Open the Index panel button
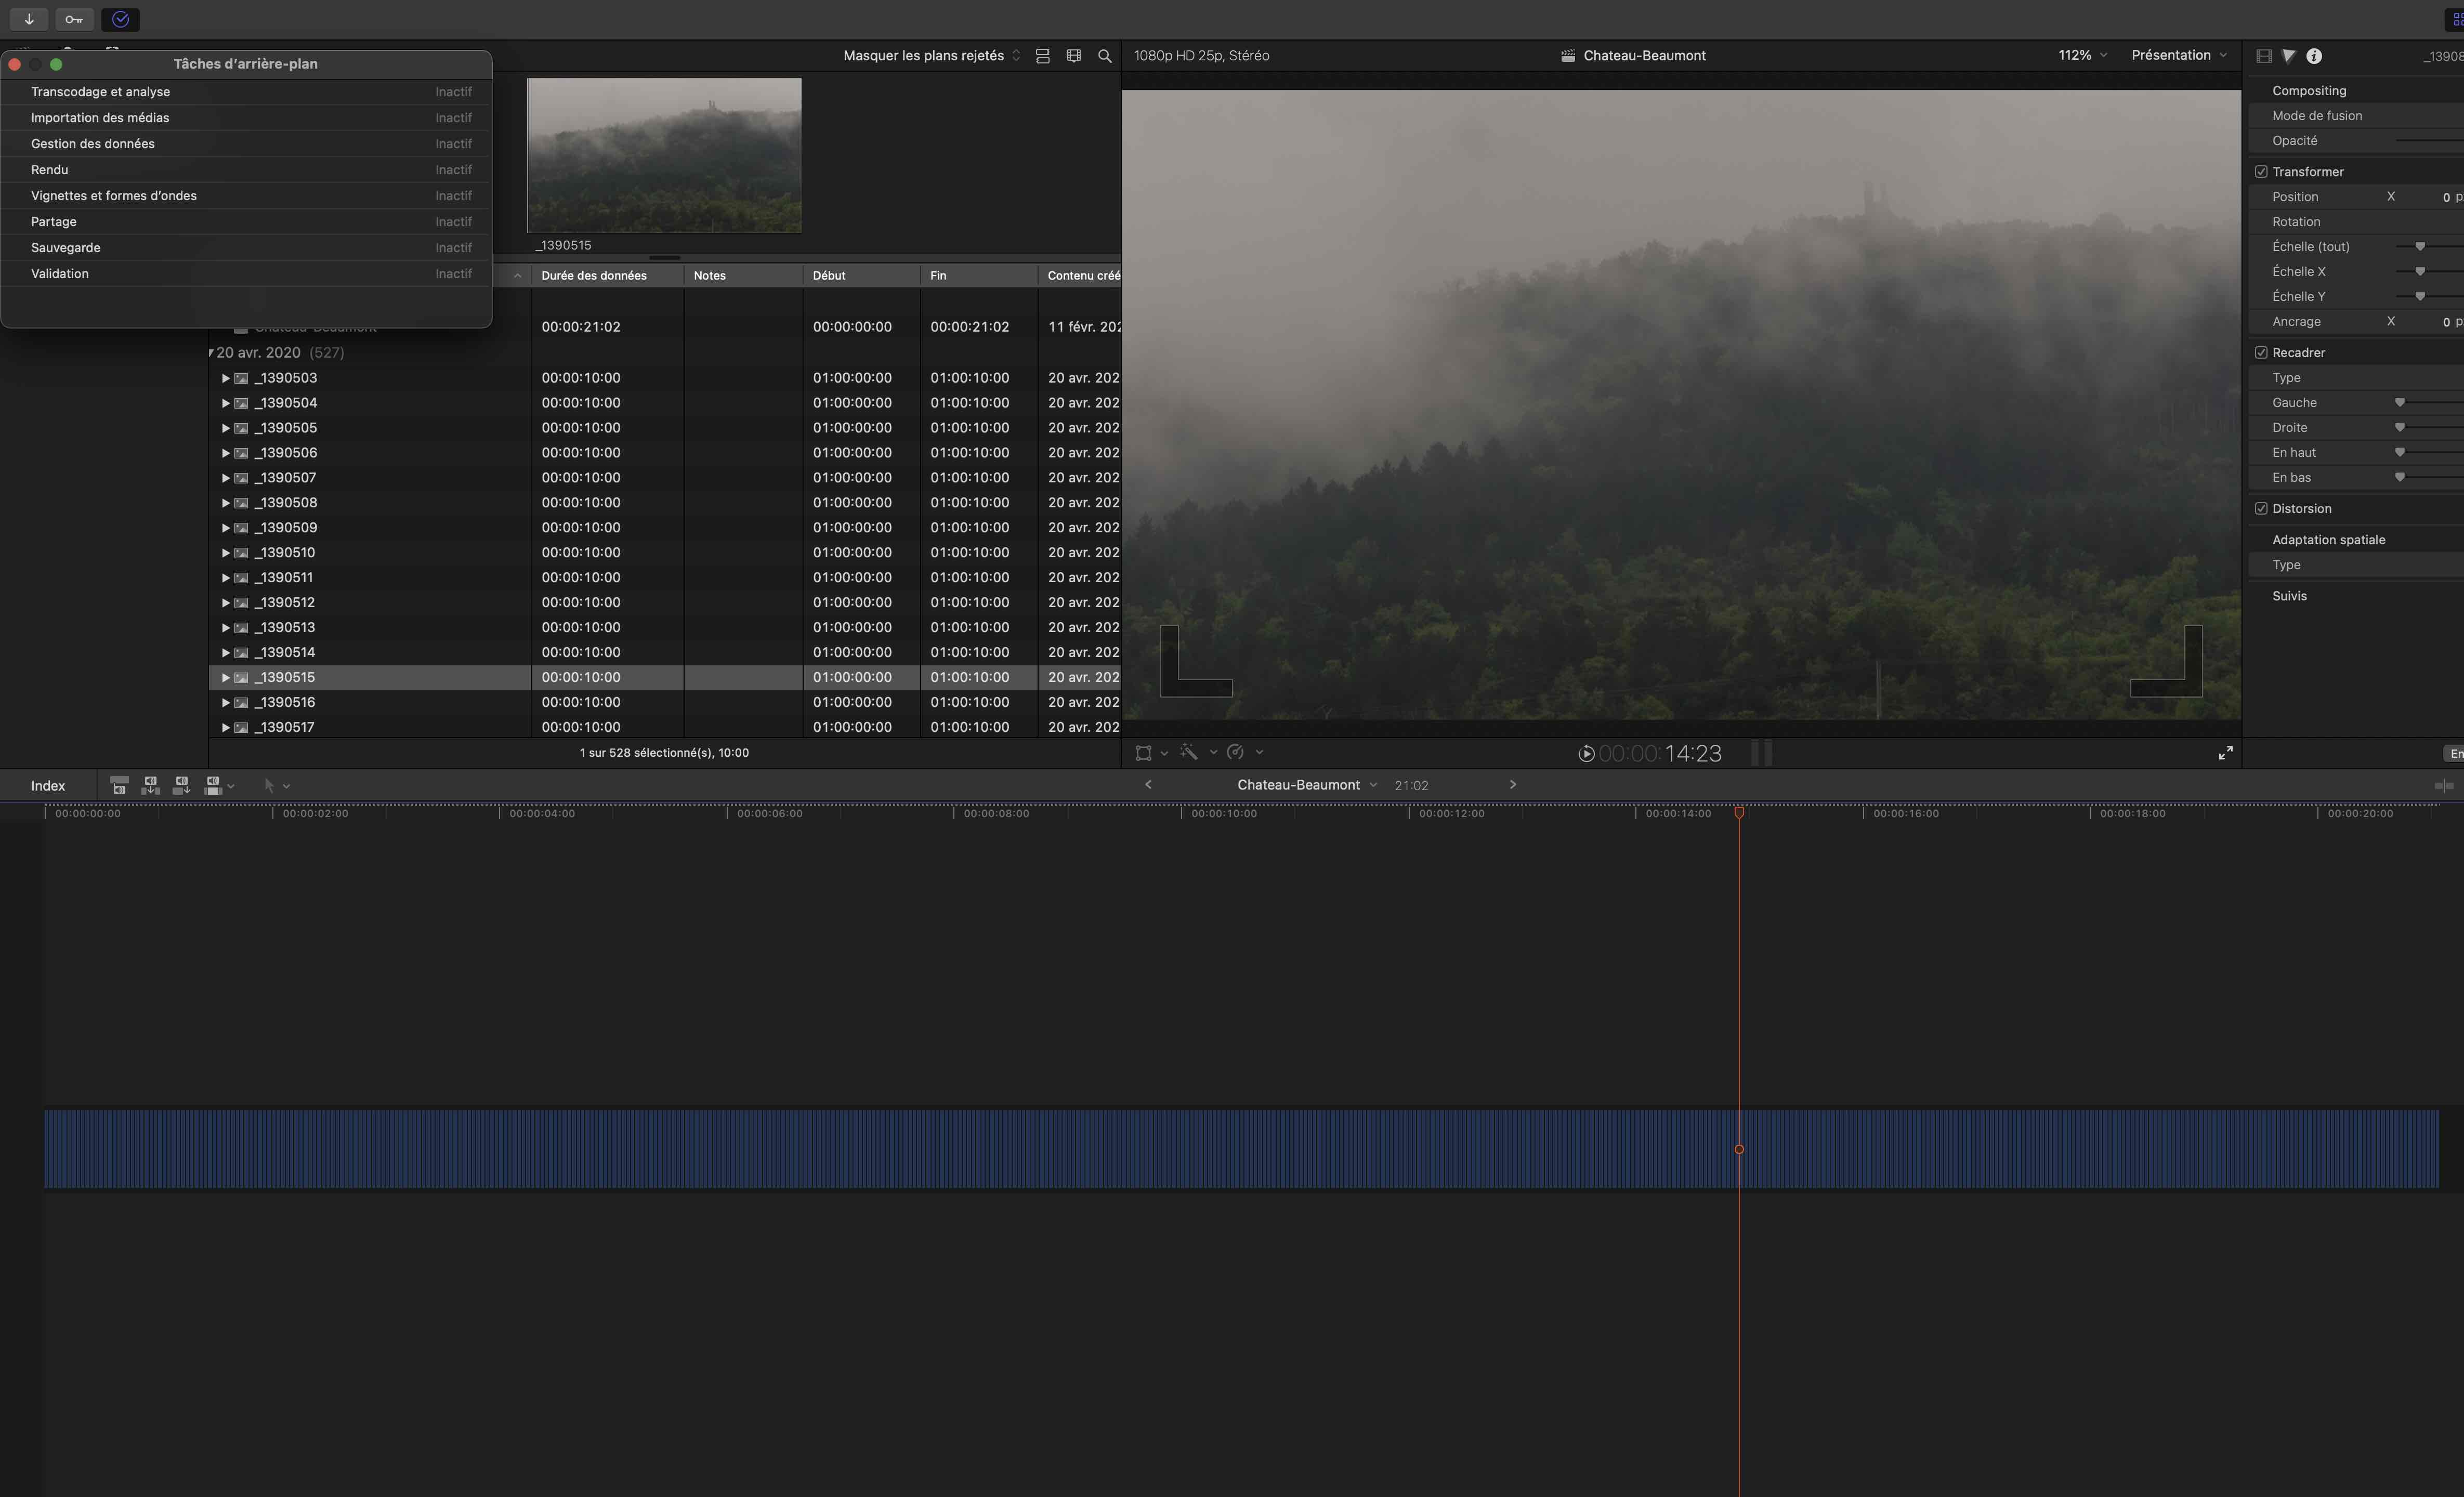This screenshot has width=2464, height=1497. [48, 786]
